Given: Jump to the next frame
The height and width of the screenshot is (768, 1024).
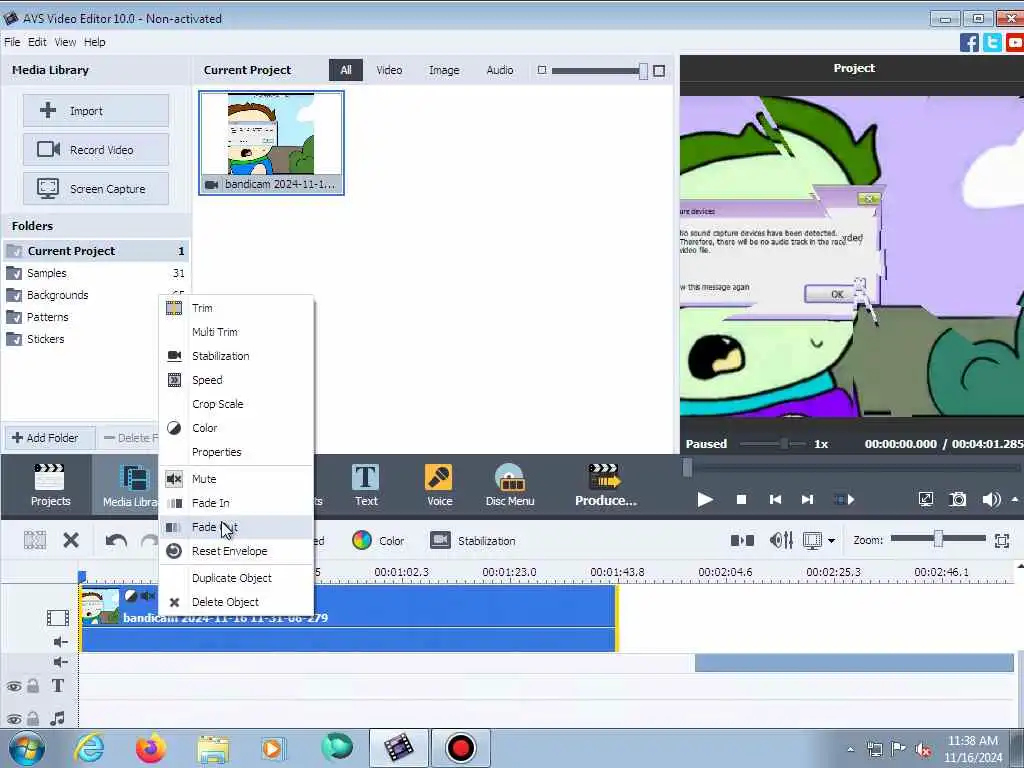Looking at the screenshot, I should (x=807, y=500).
